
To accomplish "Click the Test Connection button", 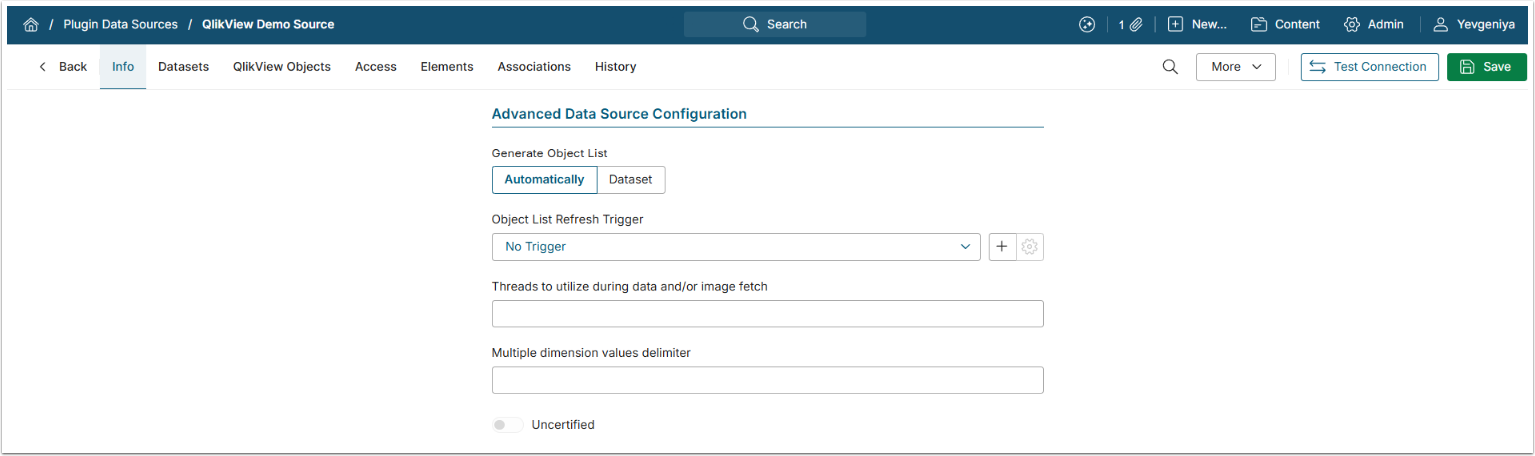I will pyautogui.click(x=1369, y=67).
